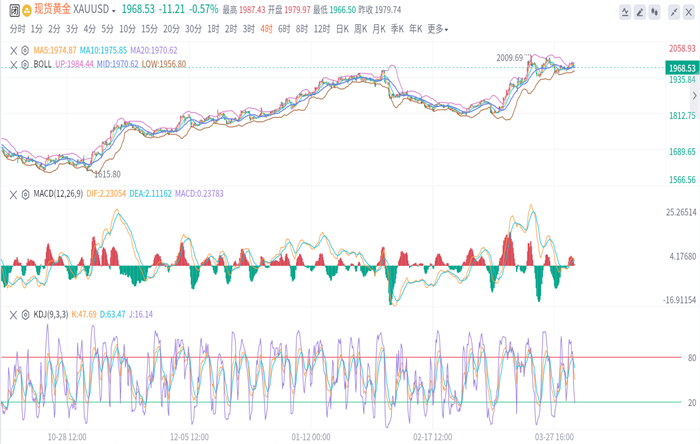700x444 pixels.
Task: Select the 30分 timeframe
Action: [193, 29]
